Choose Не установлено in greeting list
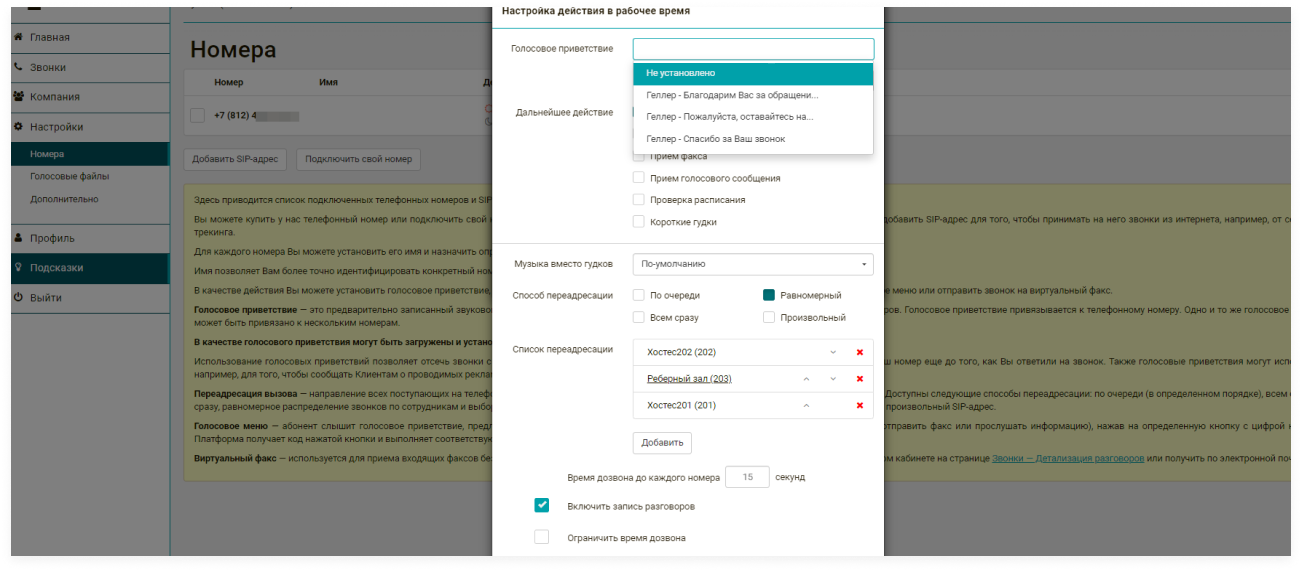This screenshot has width=1302, height=571. (753, 73)
